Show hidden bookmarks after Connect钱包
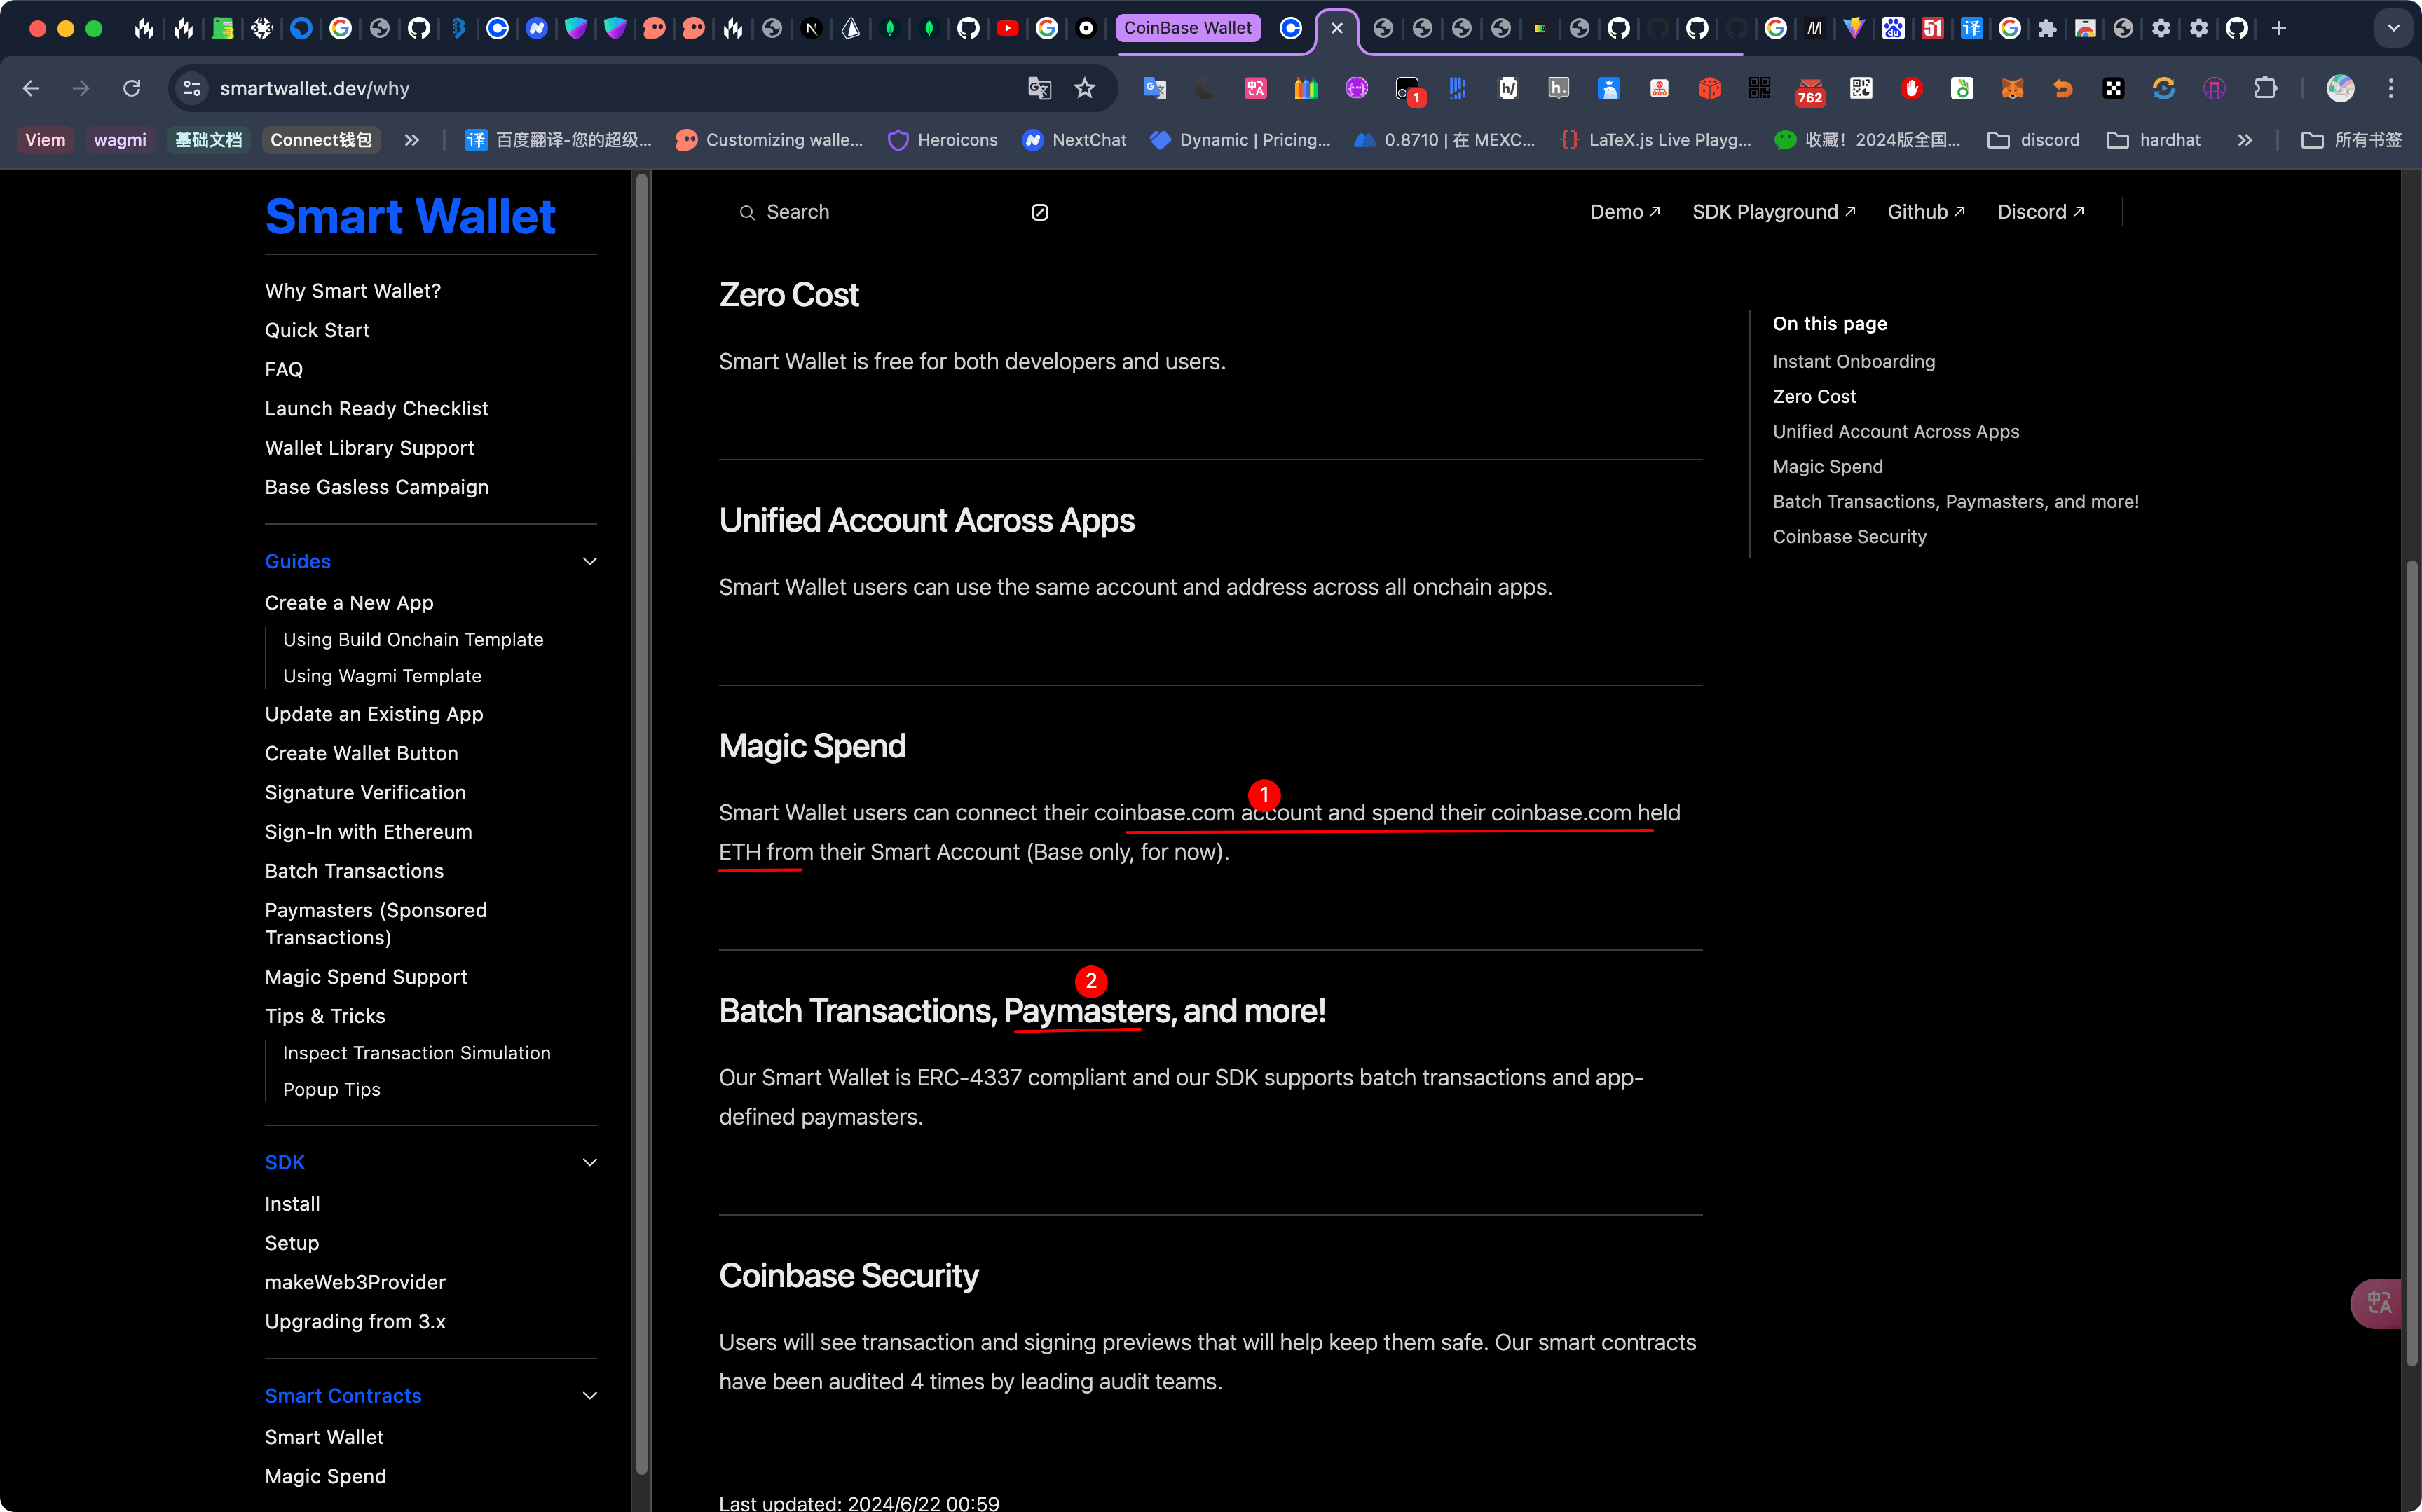Screen dimensions: 2422x1512 (x=412, y=140)
